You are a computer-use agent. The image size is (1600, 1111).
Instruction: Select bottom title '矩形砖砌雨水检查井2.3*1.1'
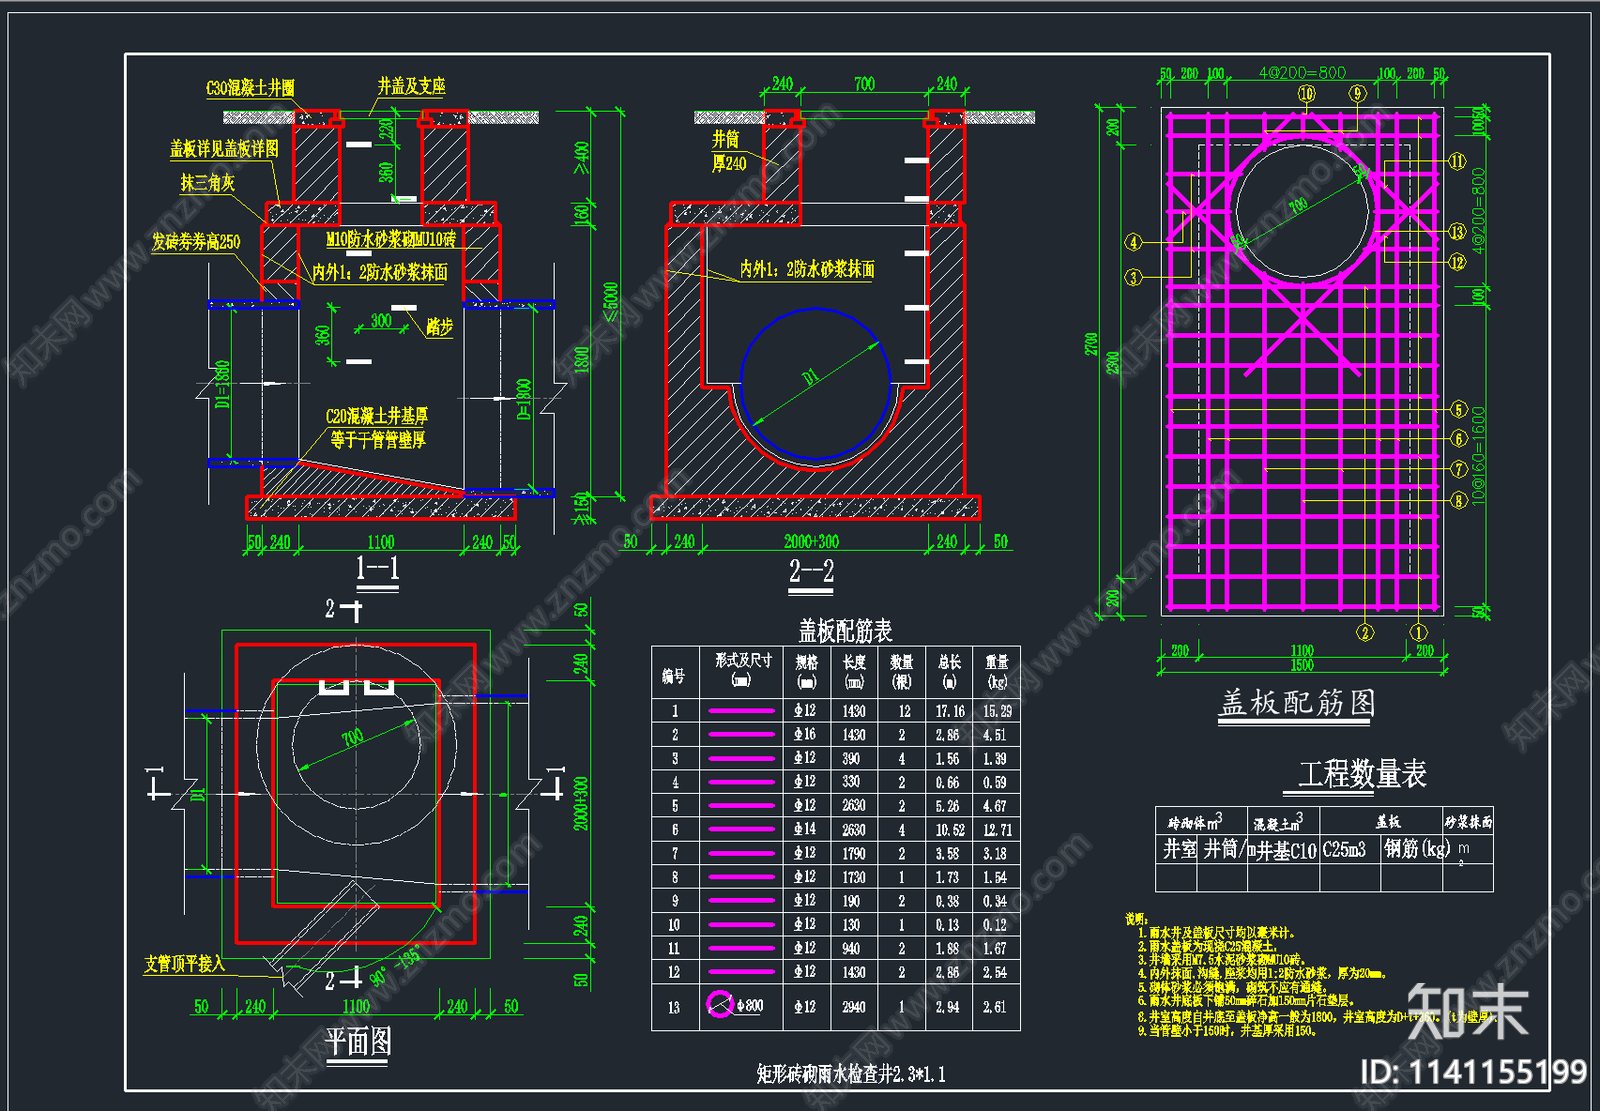point(850,1074)
